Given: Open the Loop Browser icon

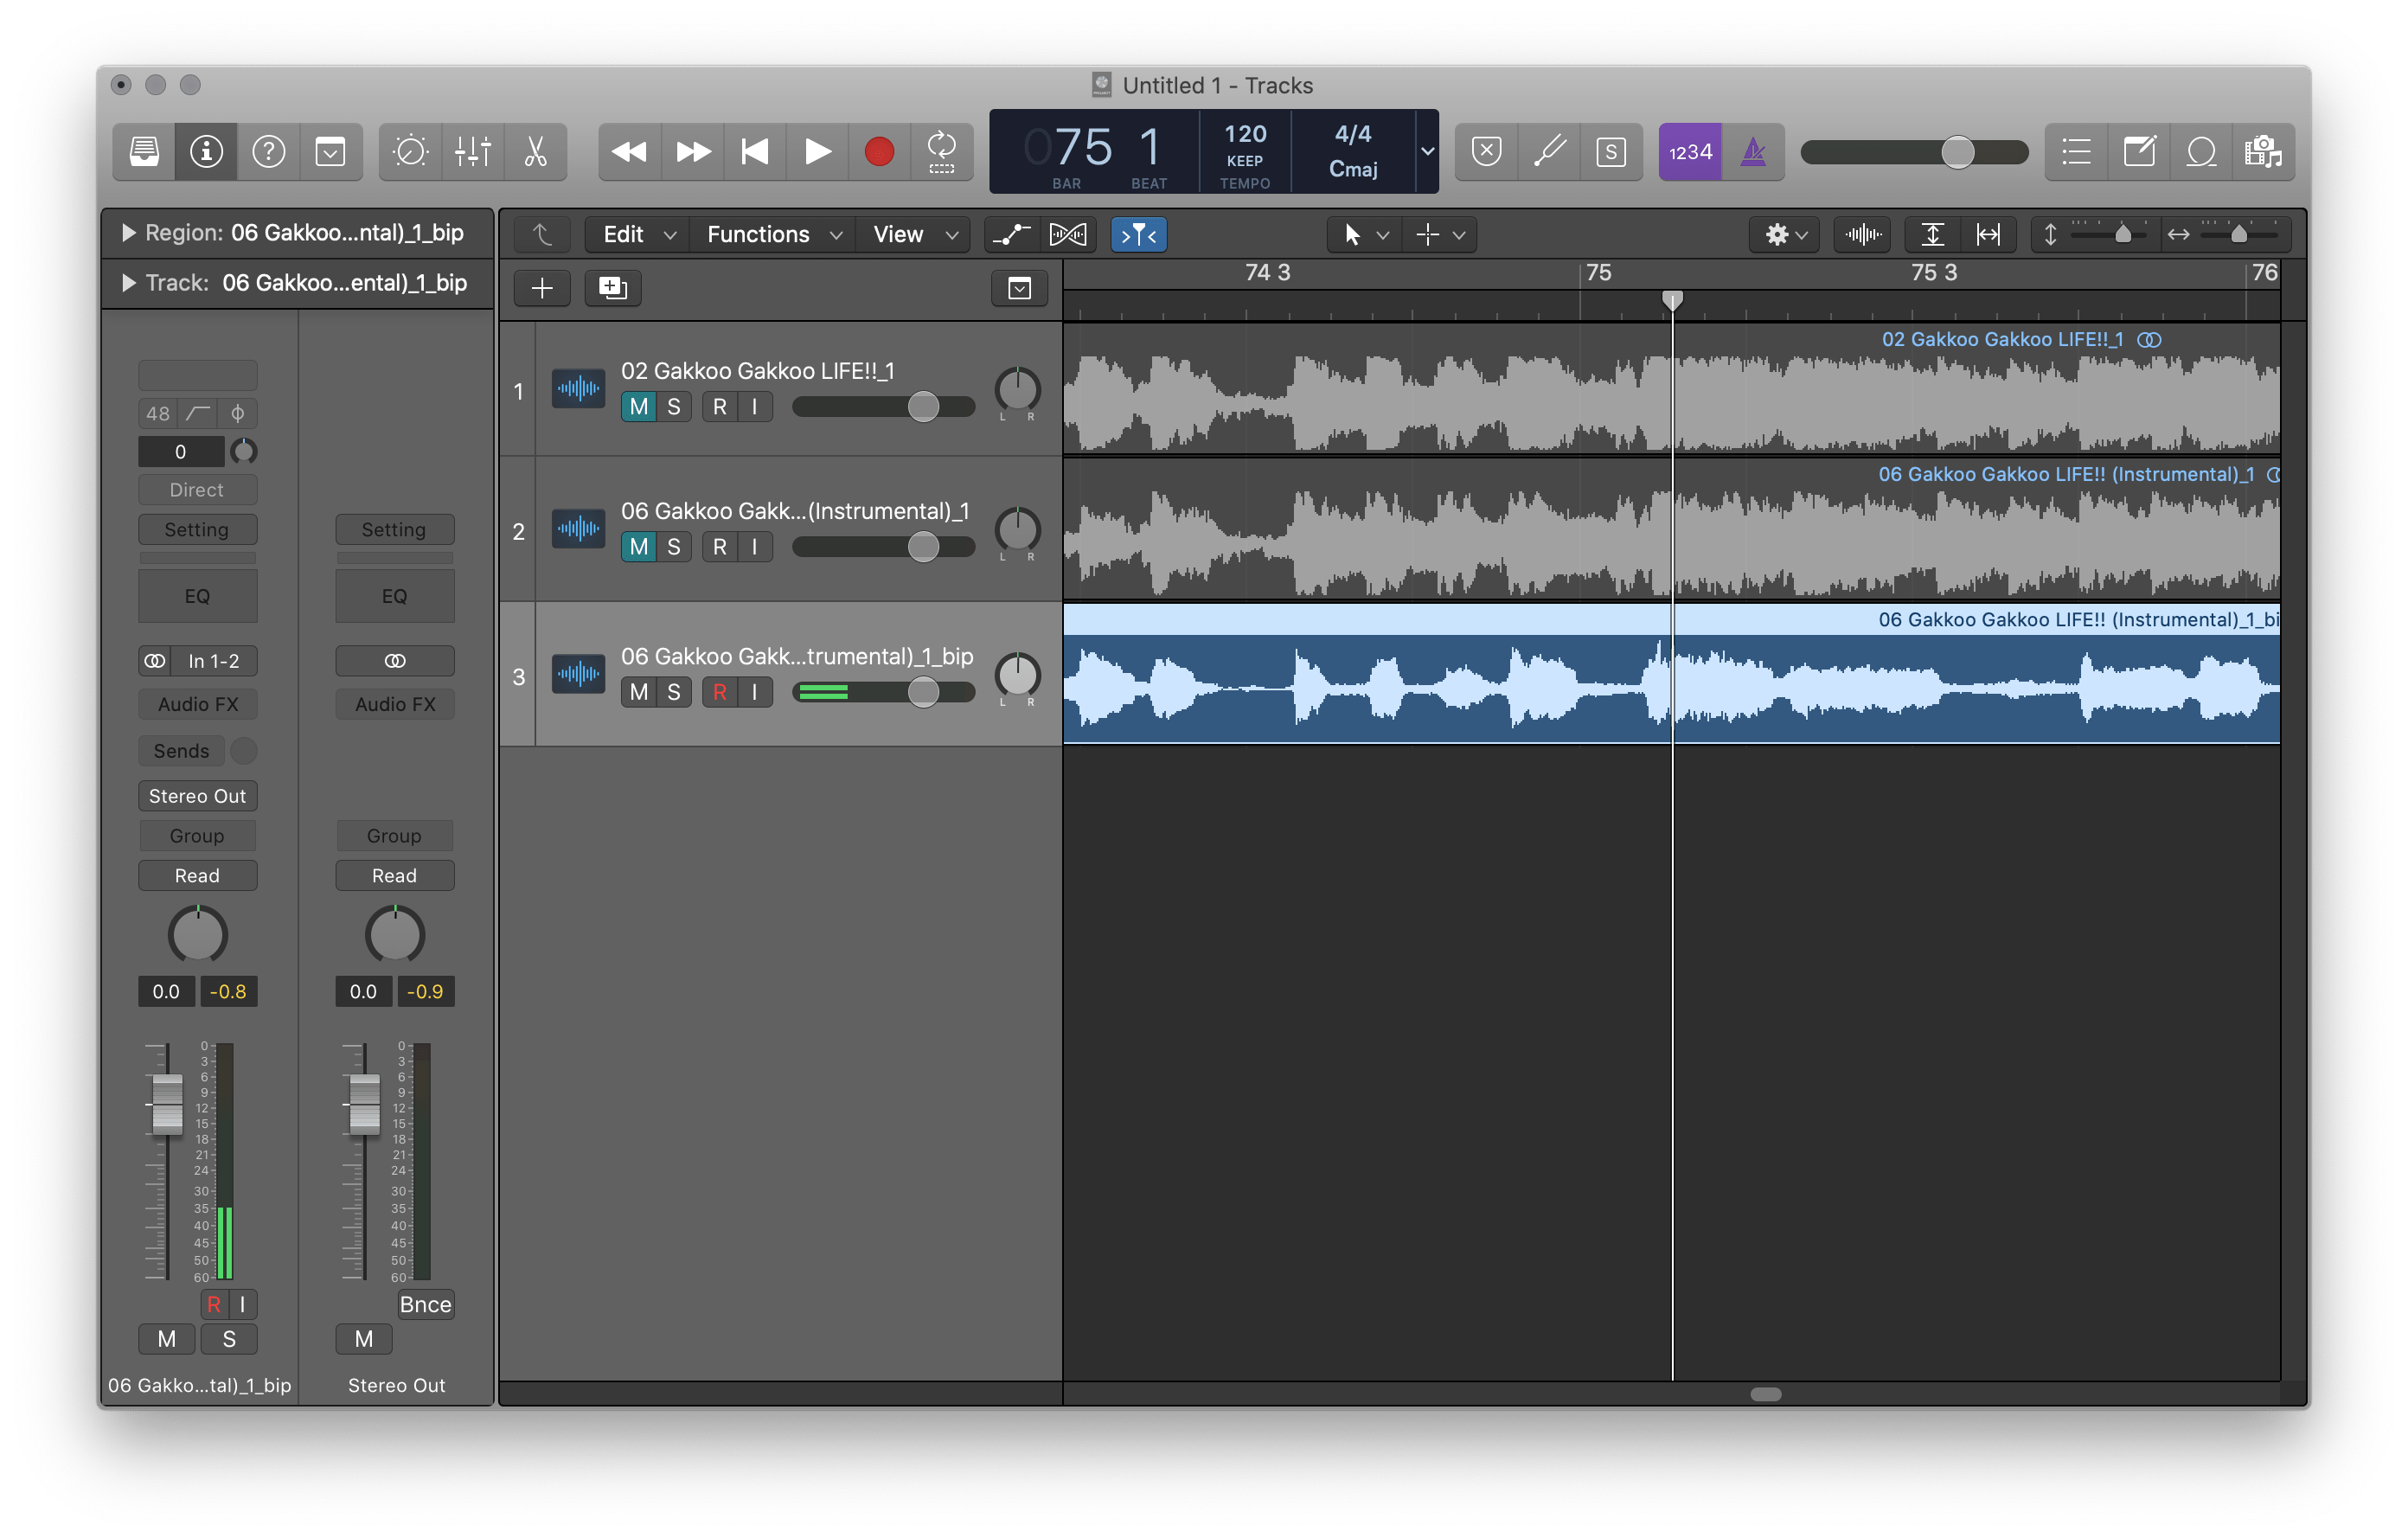Looking at the screenshot, I should pos(2201,152).
